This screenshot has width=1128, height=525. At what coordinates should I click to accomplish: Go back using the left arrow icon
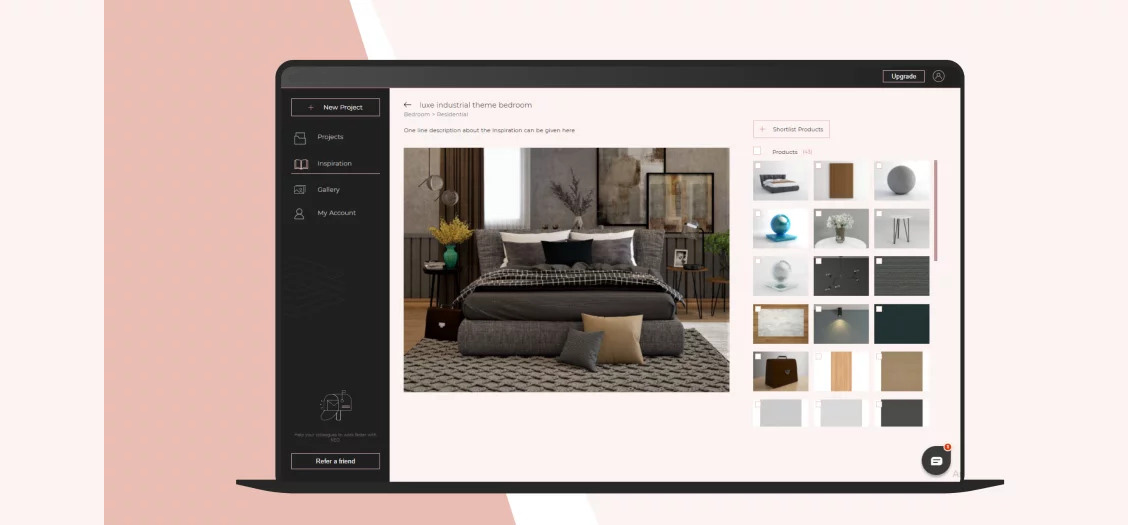[x=407, y=105]
